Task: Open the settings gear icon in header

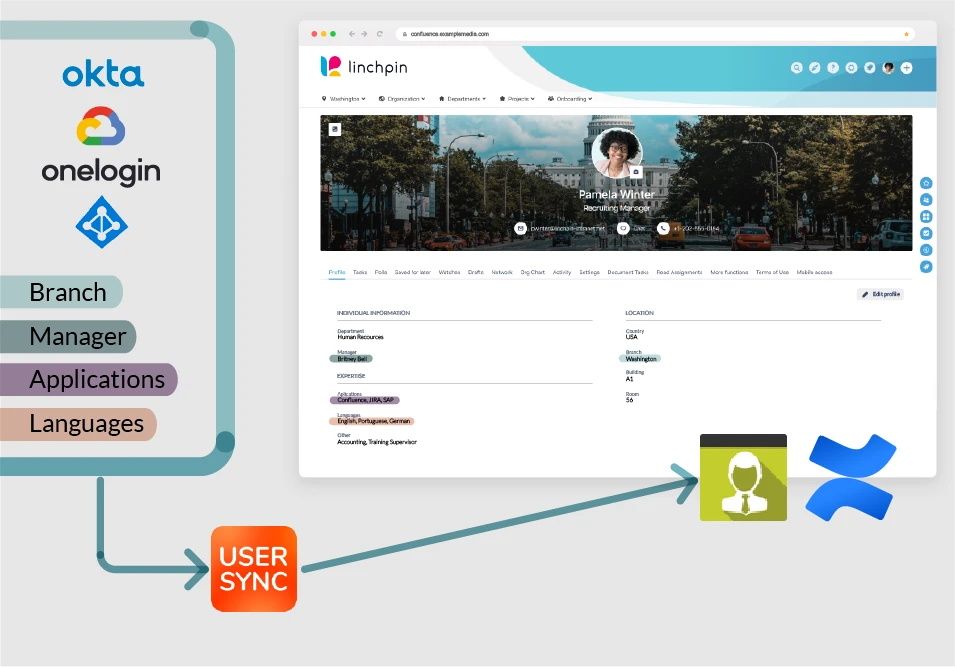Action: tap(851, 68)
